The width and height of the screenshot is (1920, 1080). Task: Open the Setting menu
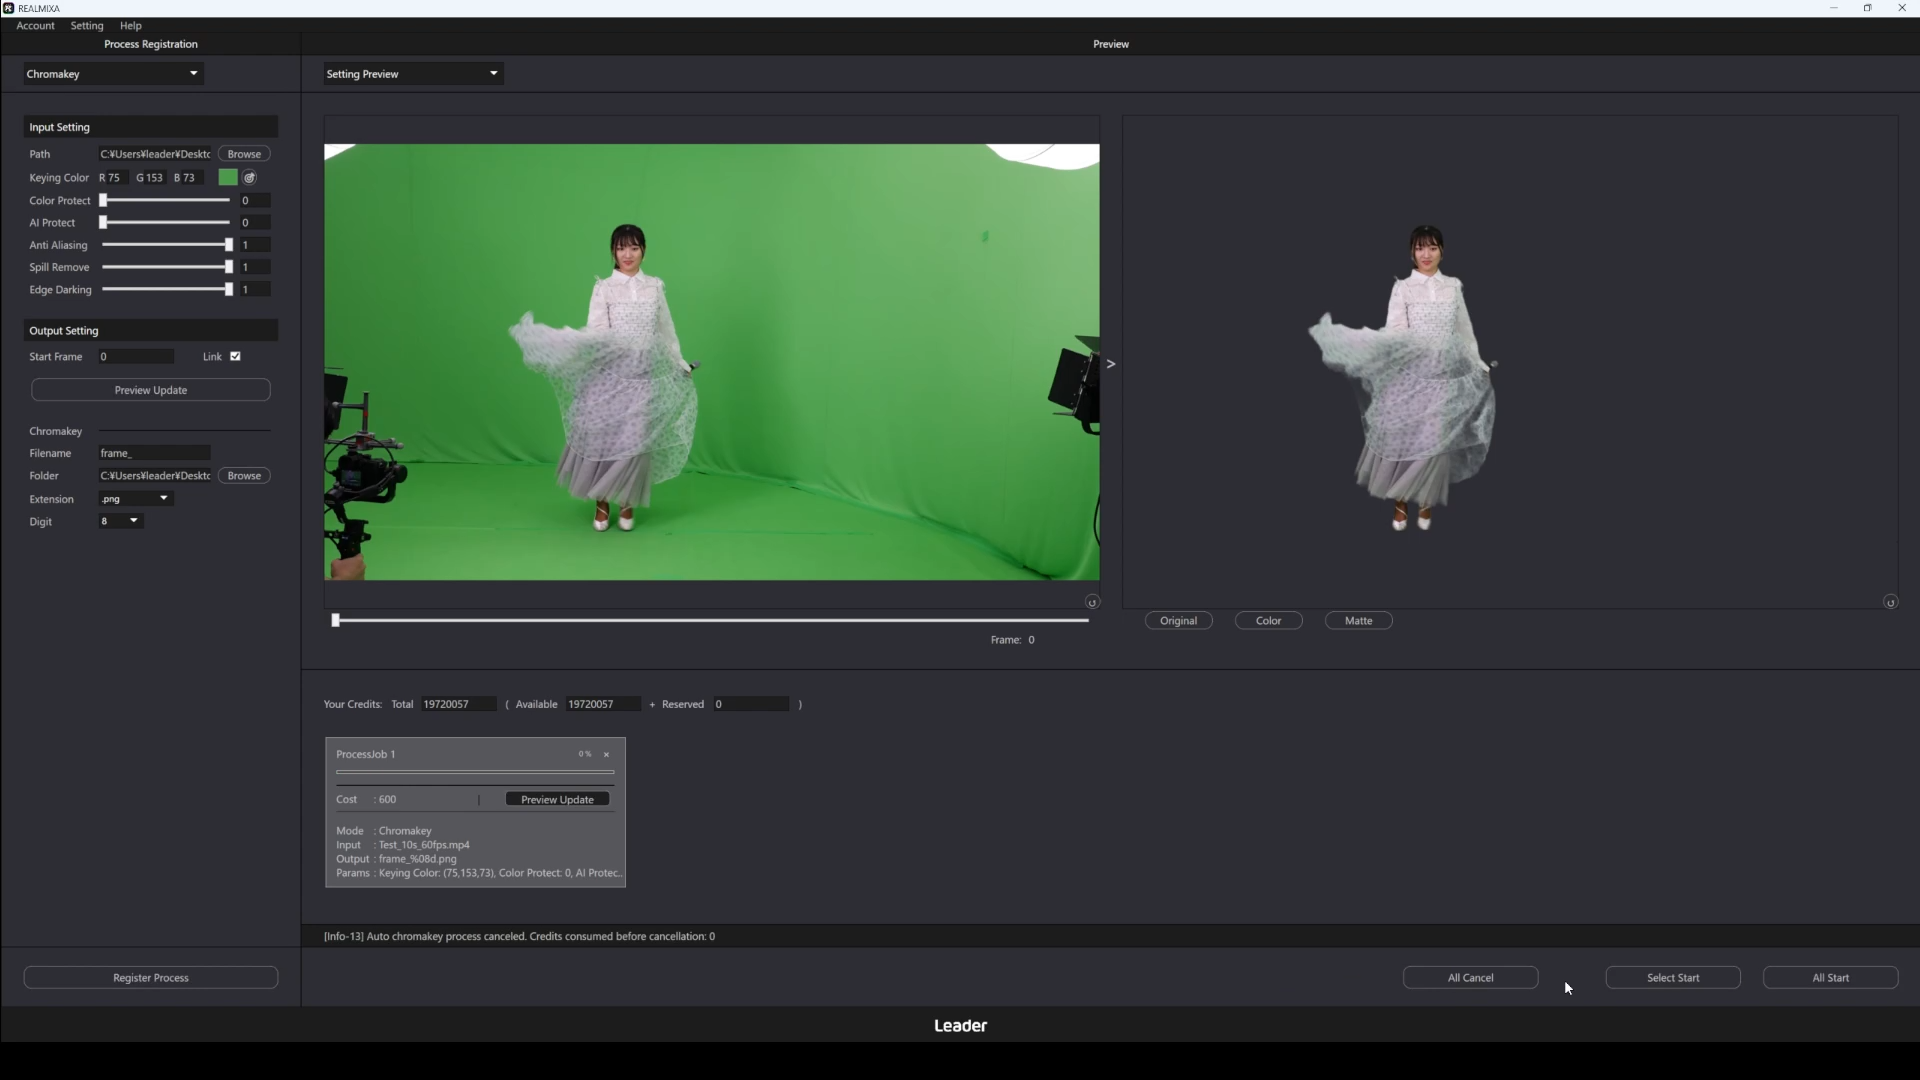(x=87, y=26)
